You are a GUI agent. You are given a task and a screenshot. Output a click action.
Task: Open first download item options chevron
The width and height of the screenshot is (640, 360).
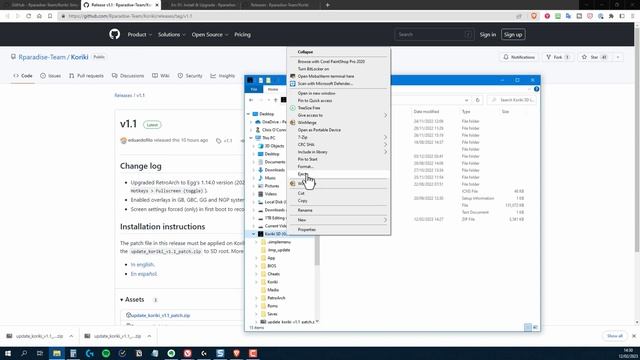click(x=71, y=336)
